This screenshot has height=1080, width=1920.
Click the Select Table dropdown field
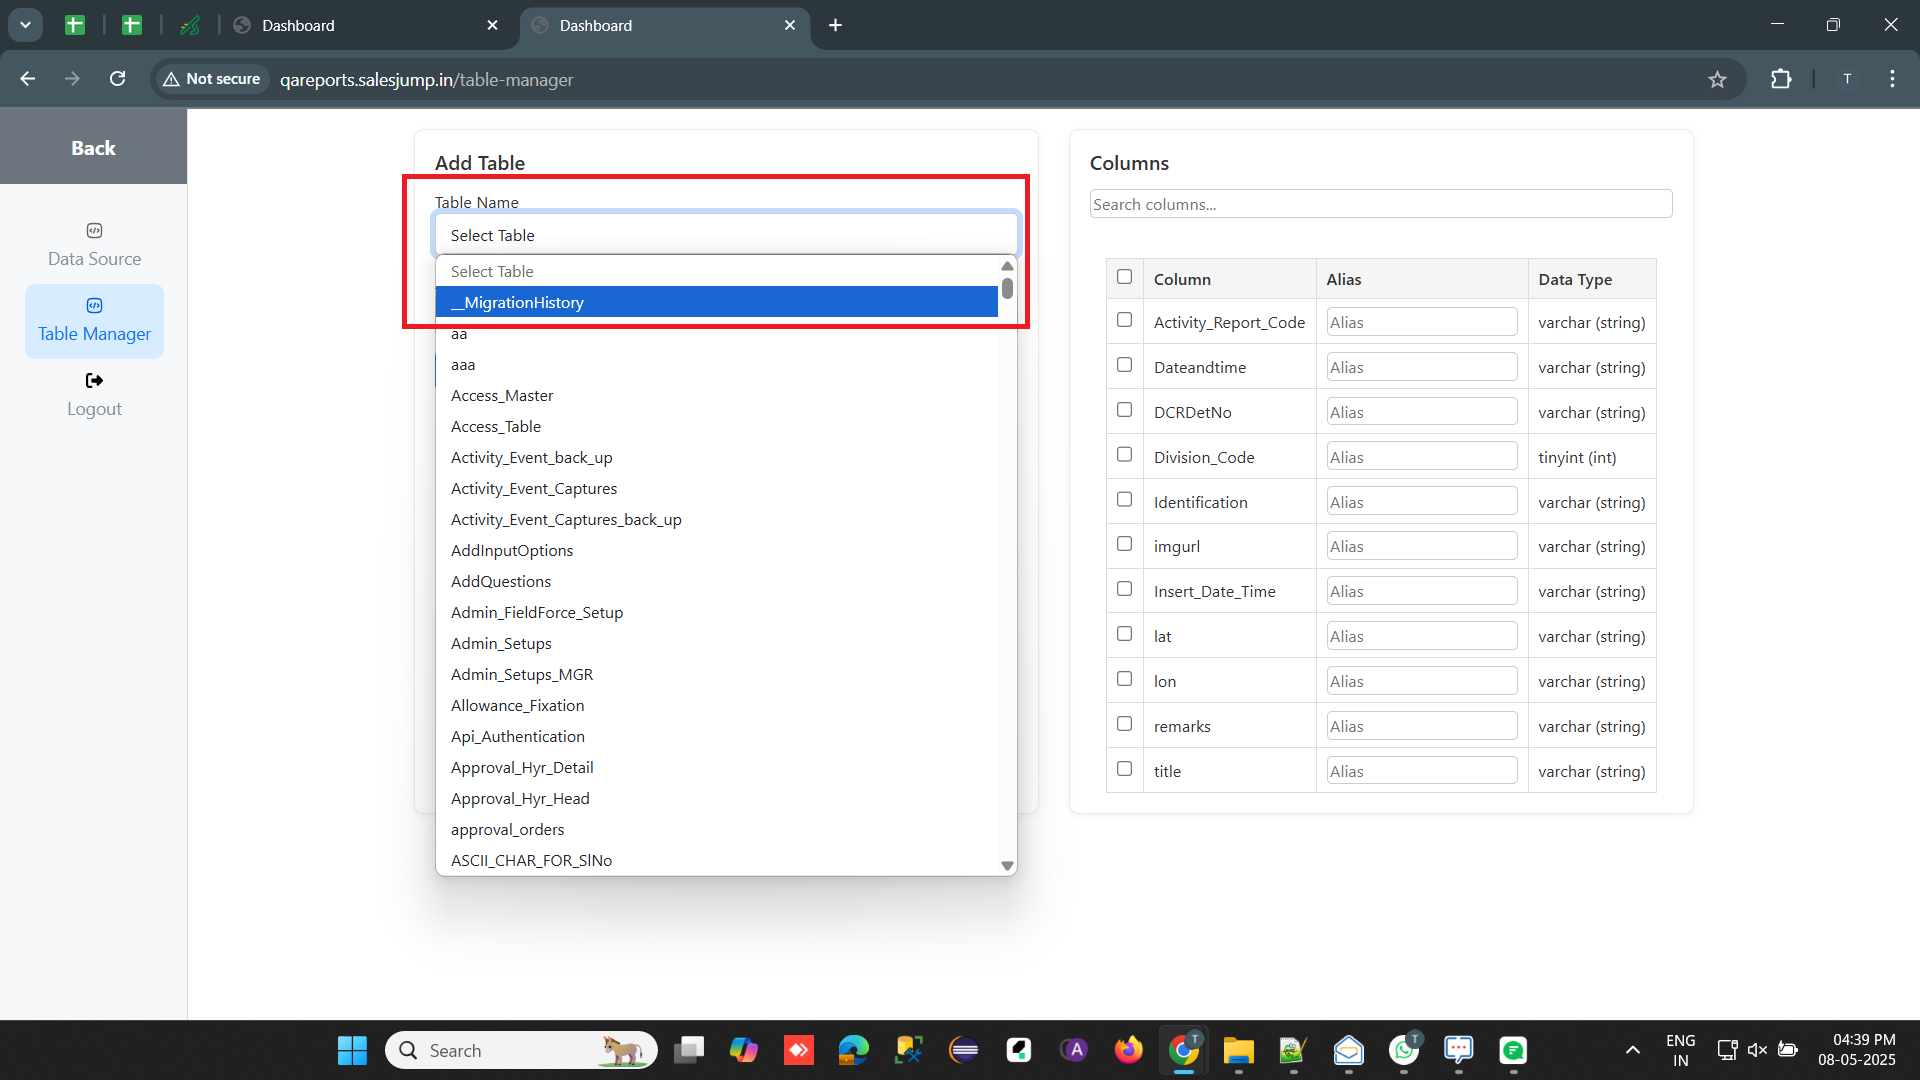click(x=726, y=235)
